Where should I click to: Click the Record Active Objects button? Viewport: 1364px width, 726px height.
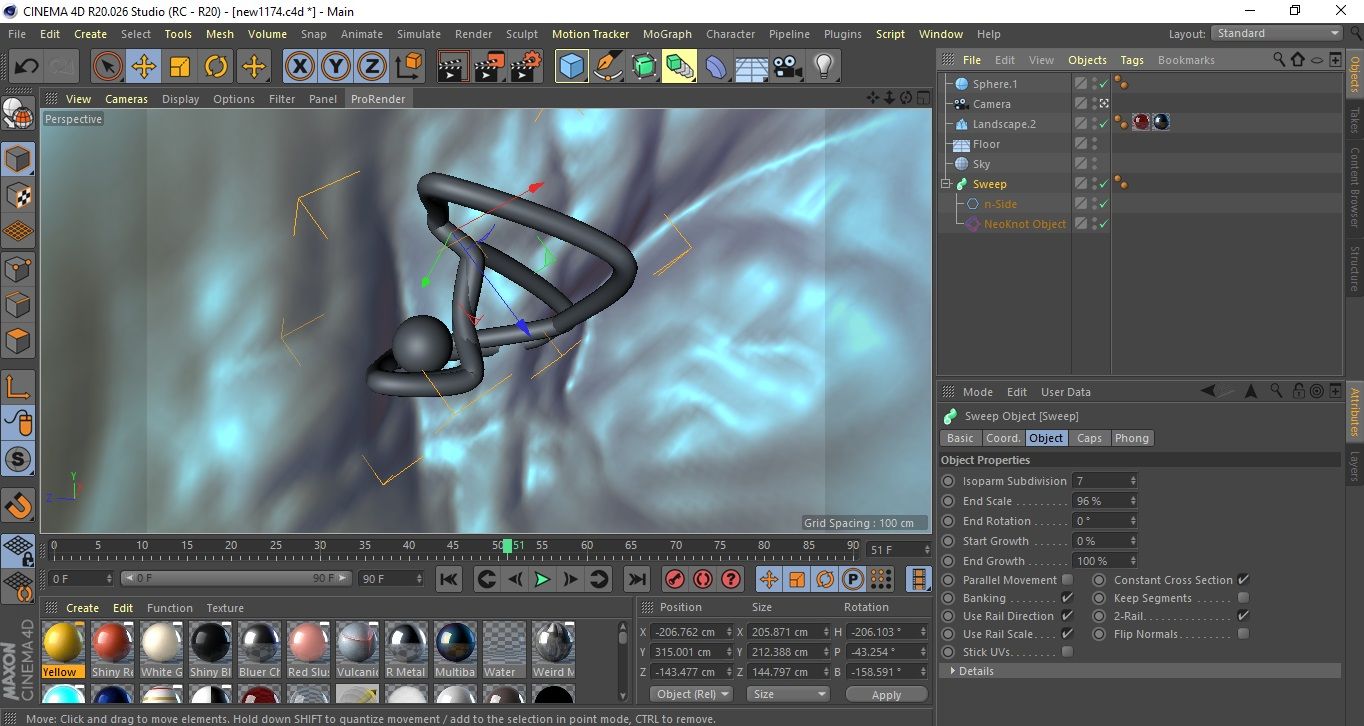pos(675,579)
